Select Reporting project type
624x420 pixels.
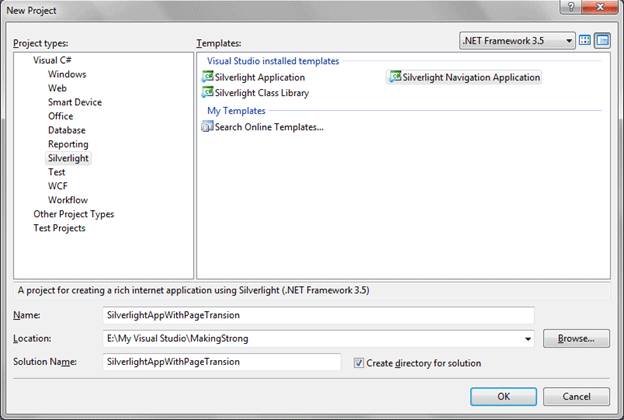(68, 144)
